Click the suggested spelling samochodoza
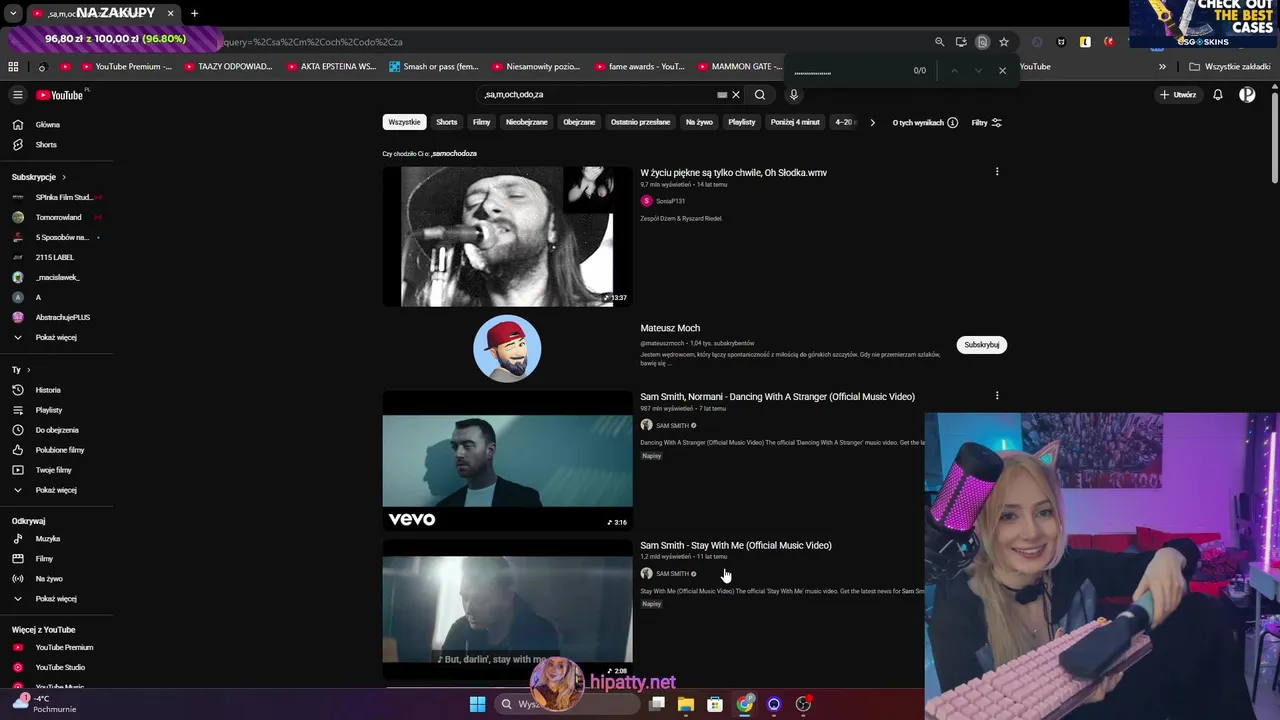 pos(454,154)
